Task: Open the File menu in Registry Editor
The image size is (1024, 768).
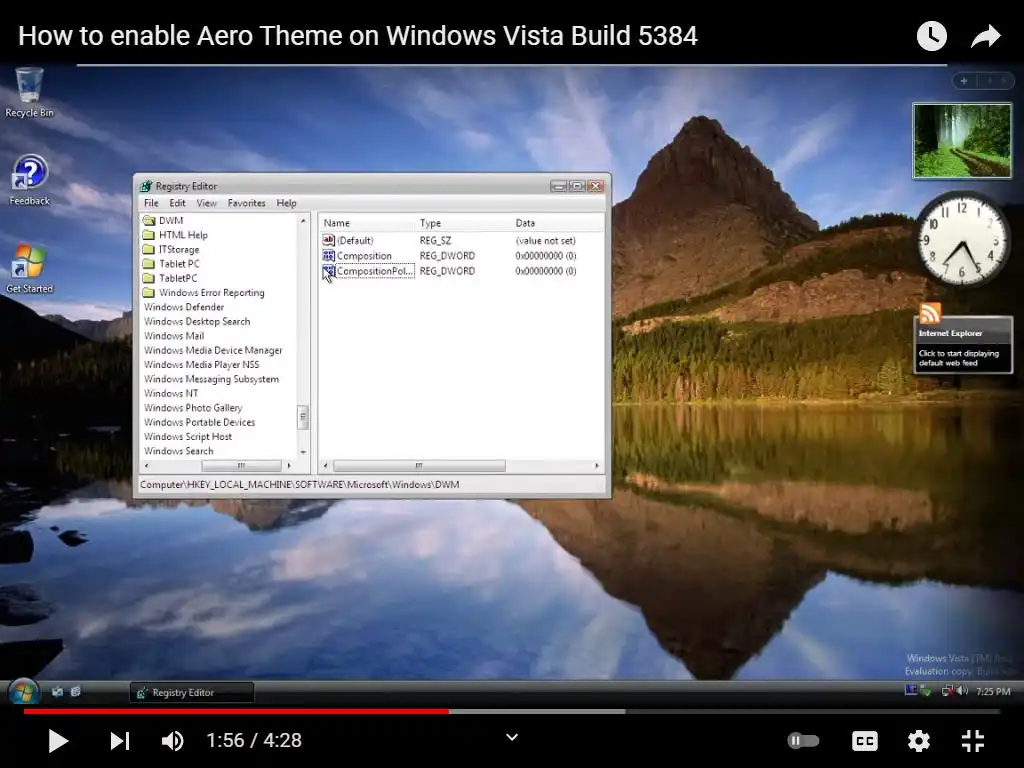Action: 151,203
